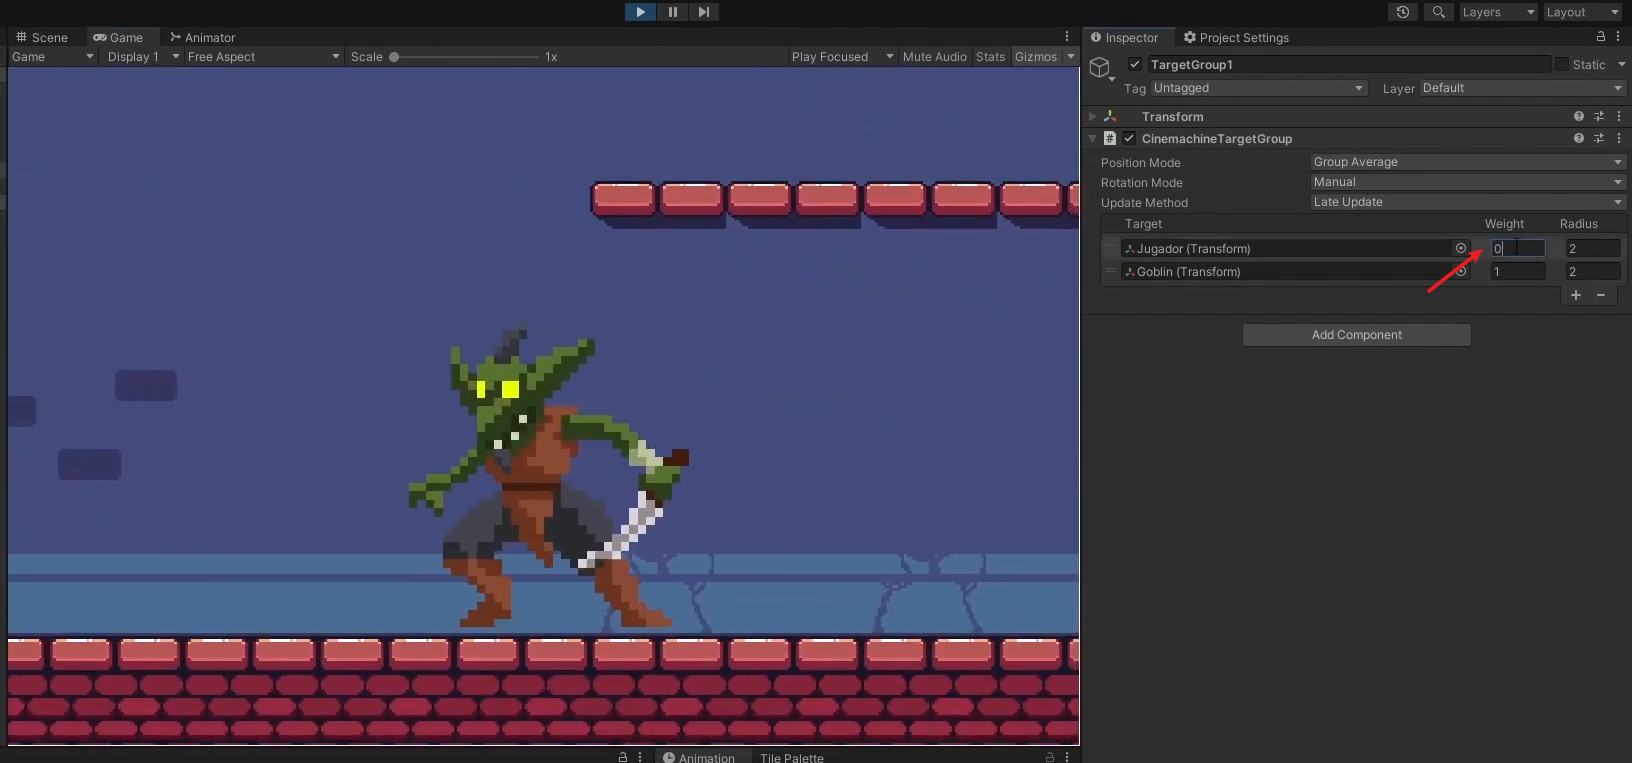The image size is (1632, 763).
Task: Click the Jugador Weight field
Action: click(x=1518, y=248)
